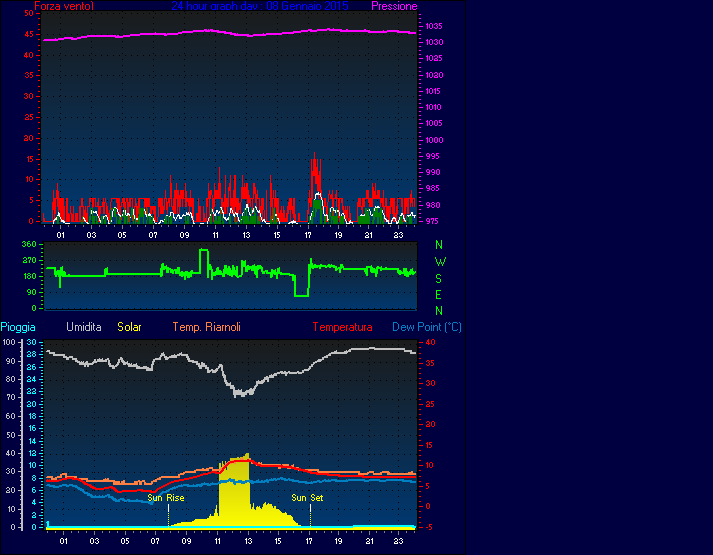The width and height of the screenshot is (713, 555).
Task: Click the "Dew Point (°C)" legend label
Action: point(427,327)
